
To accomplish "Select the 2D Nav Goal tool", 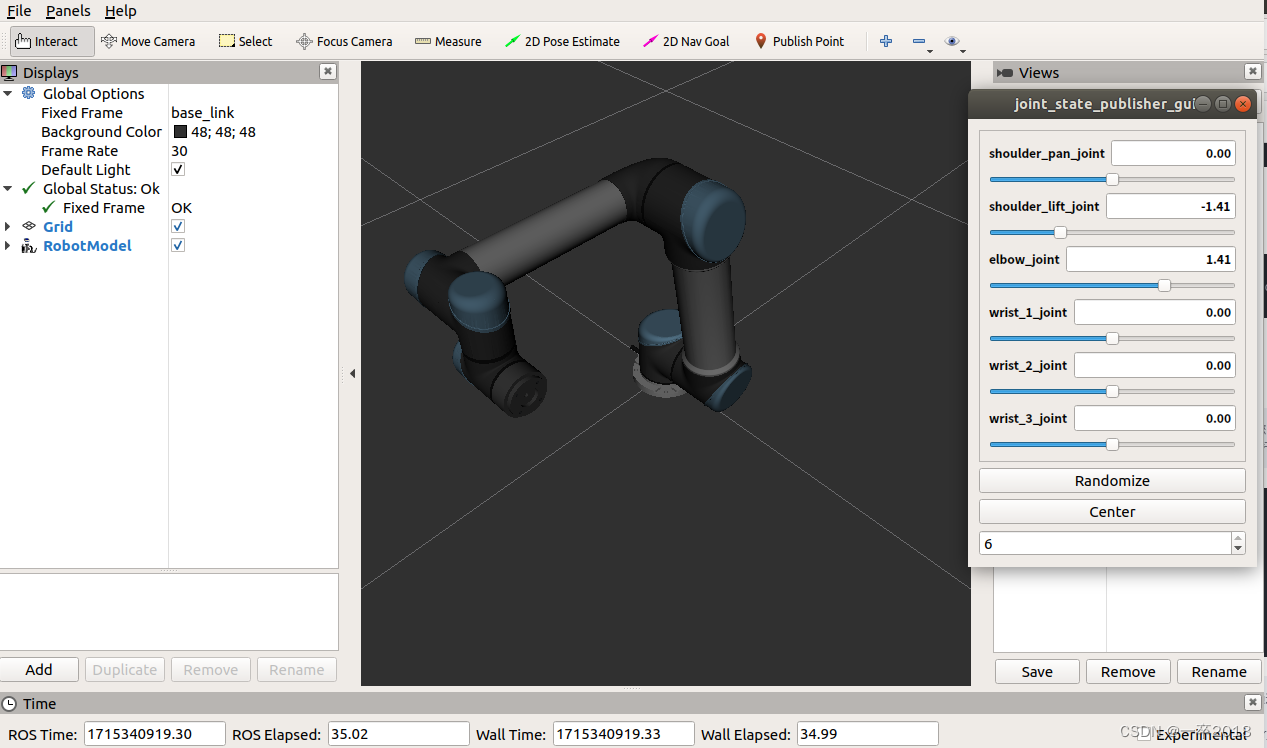I will click(686, 41).
